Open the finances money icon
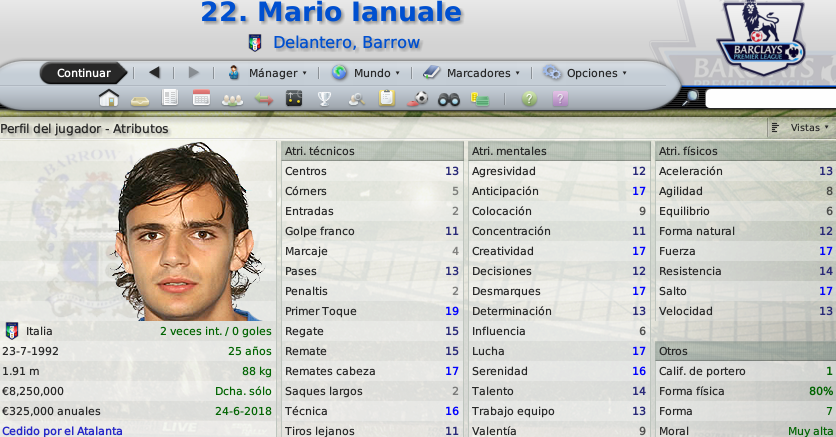This screenshot has height=437, width=836. [x=479, y=99]
